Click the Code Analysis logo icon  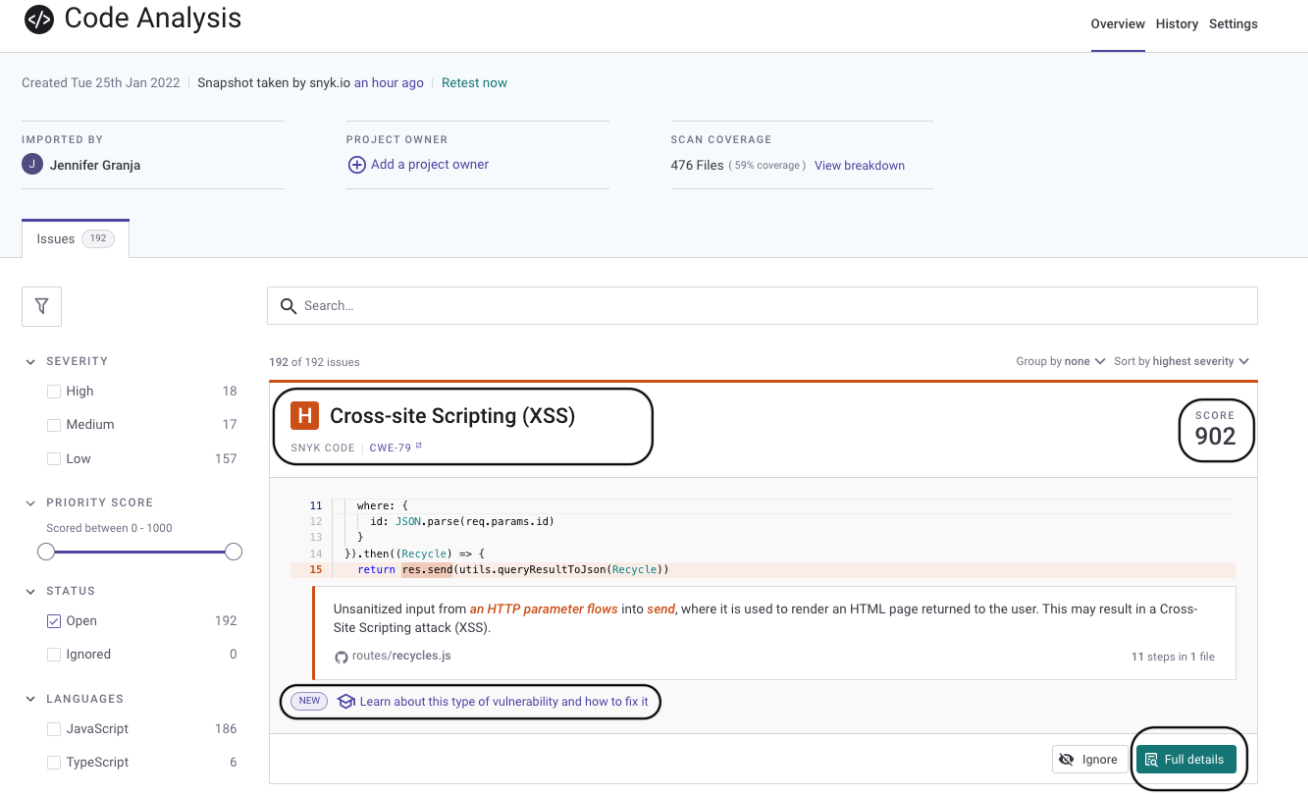coord(39,18)
